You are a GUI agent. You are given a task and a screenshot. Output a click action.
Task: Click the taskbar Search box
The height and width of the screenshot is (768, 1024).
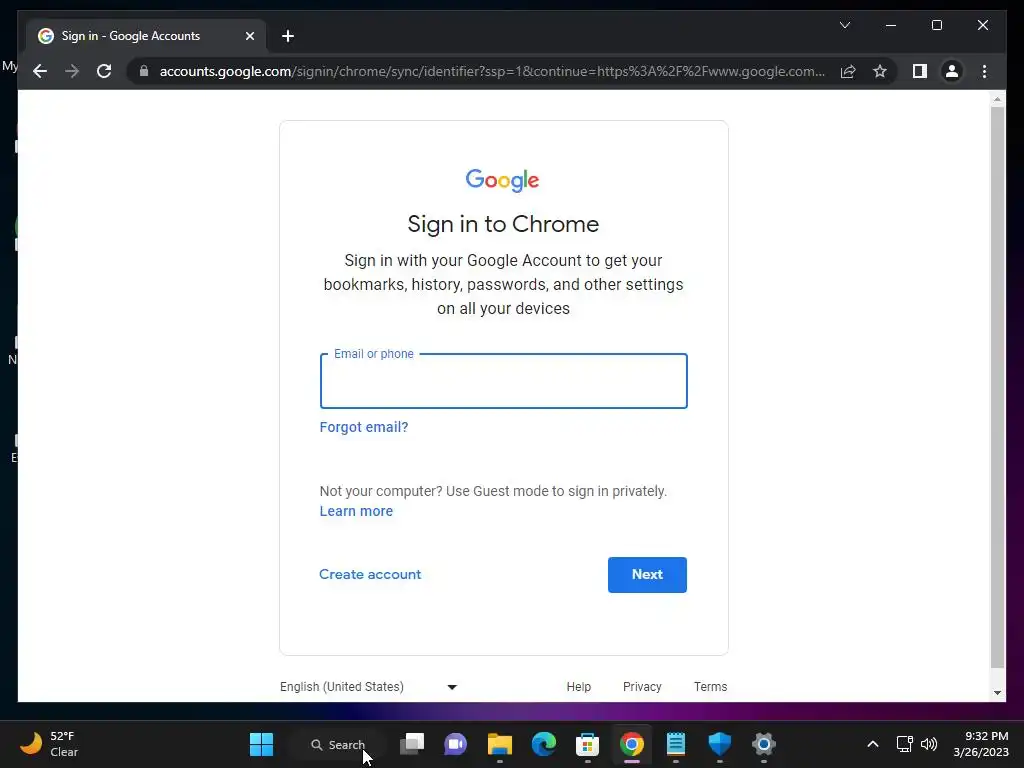pos(338,744)
